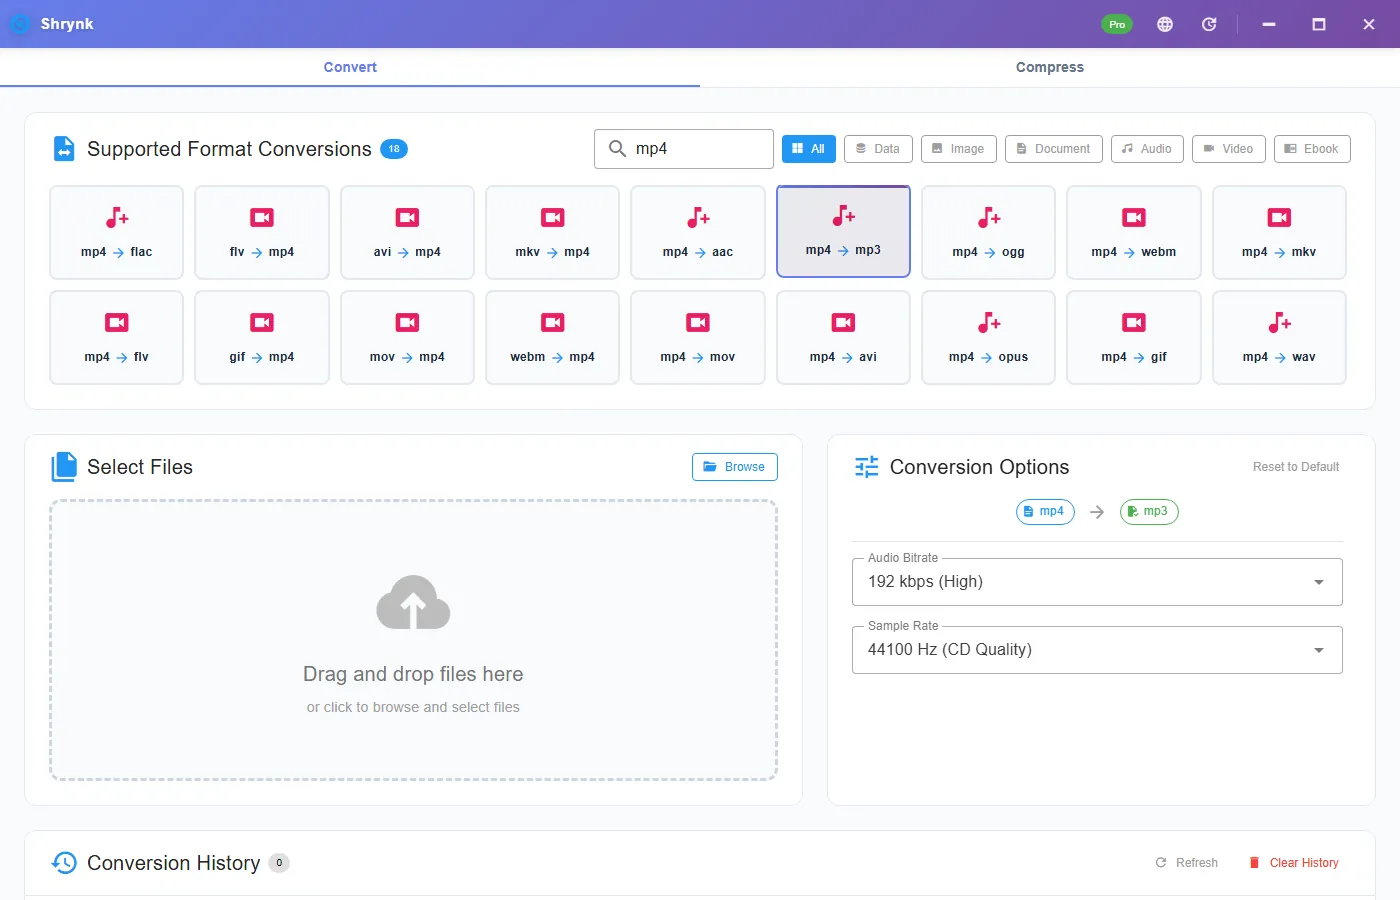Switch to the Convert tab
The width and height of the screenshot is (1400, 900).
[x=350, y=67]
